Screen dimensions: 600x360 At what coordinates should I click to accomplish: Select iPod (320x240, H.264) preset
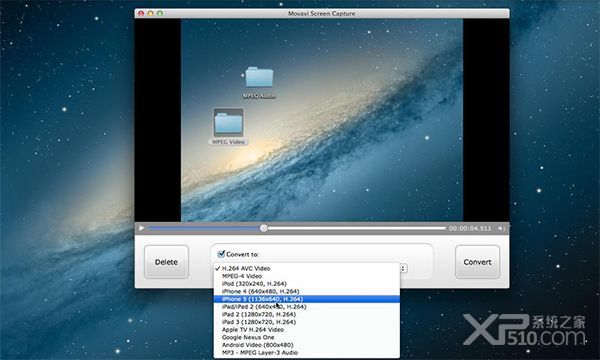(x=307, y=283)
